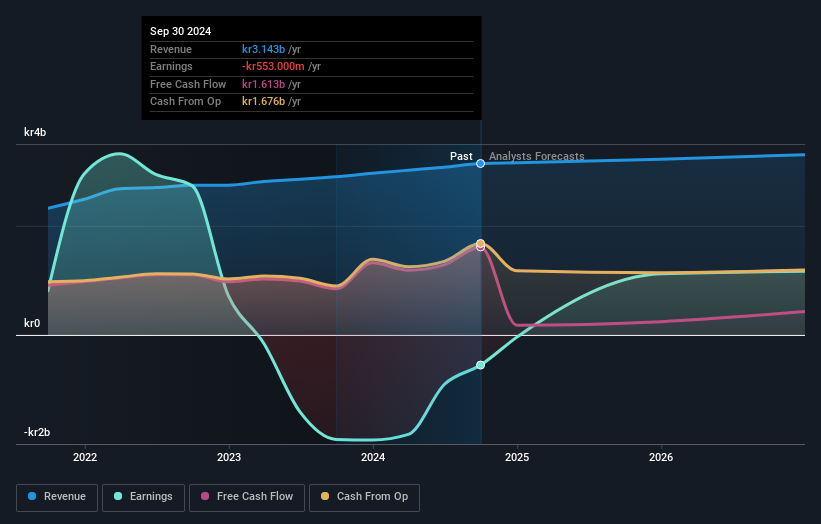
Task: Click the Earnings row label in tooltip
Action: tap(171, 66)
